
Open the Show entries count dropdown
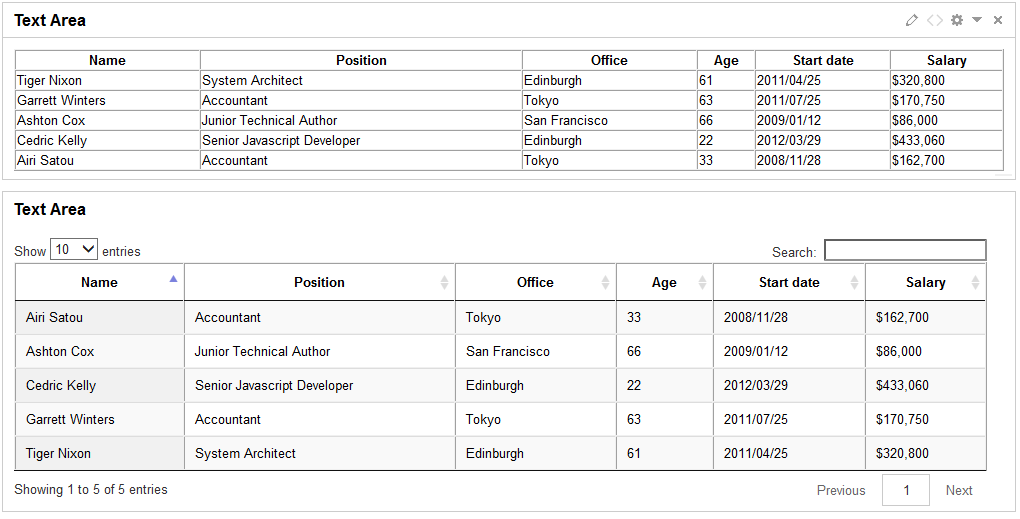click(74, 249)
